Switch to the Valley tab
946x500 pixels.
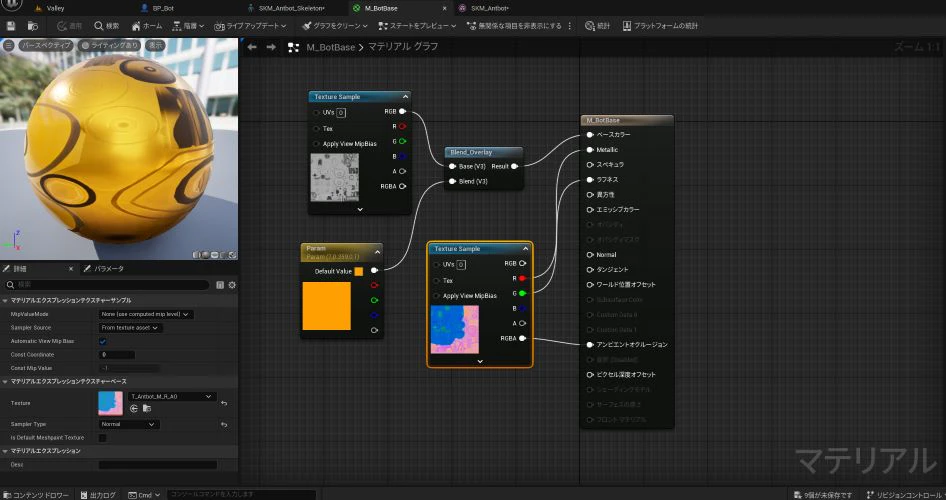(x=49, y=8)
